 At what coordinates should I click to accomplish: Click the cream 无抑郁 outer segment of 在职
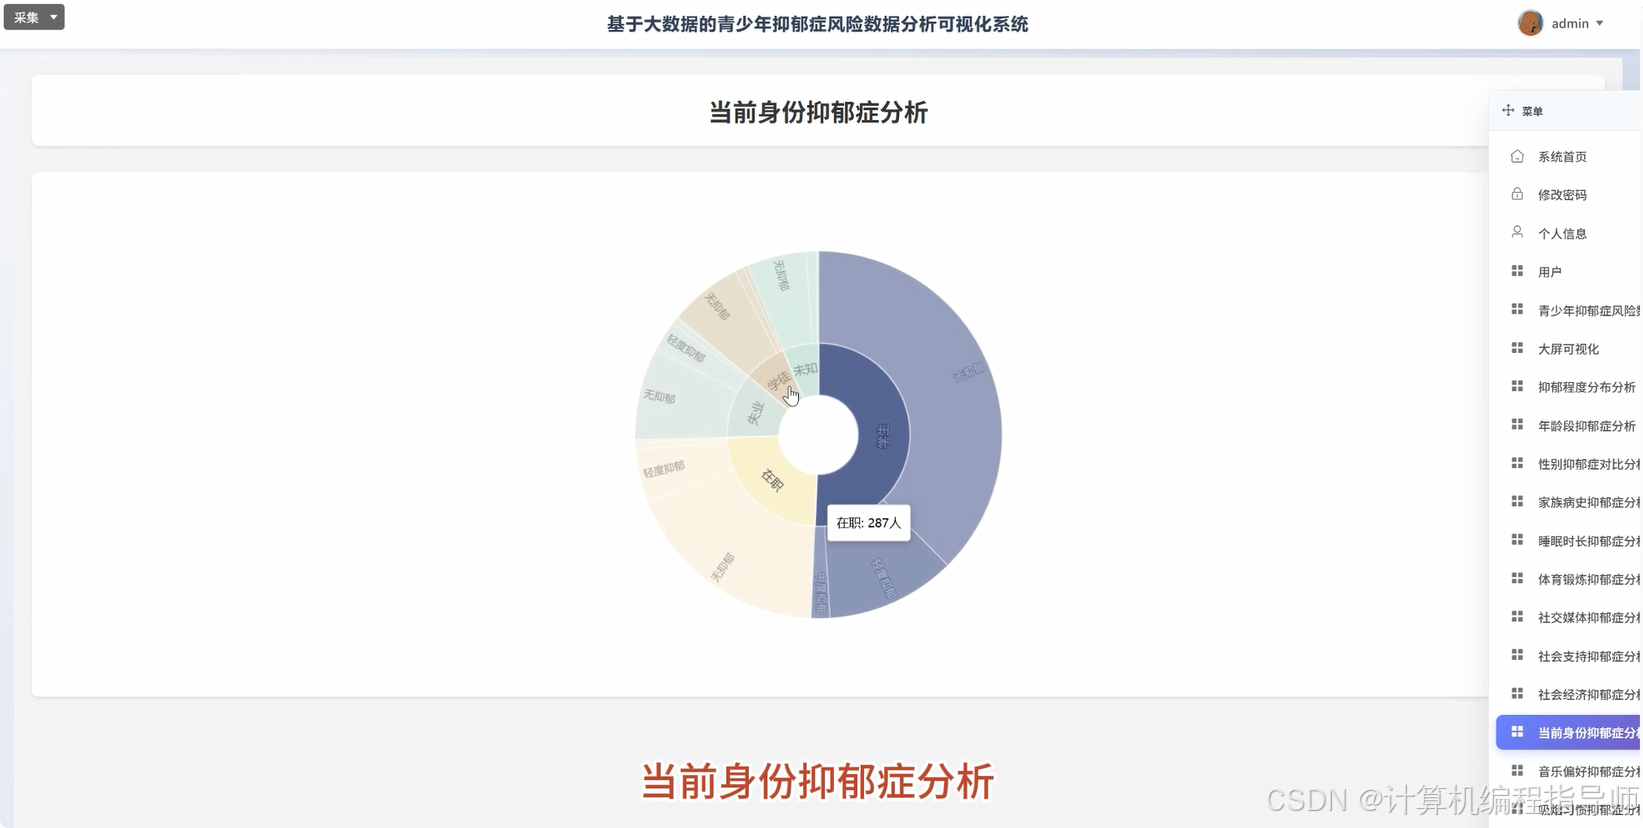(x=725, y=565)
